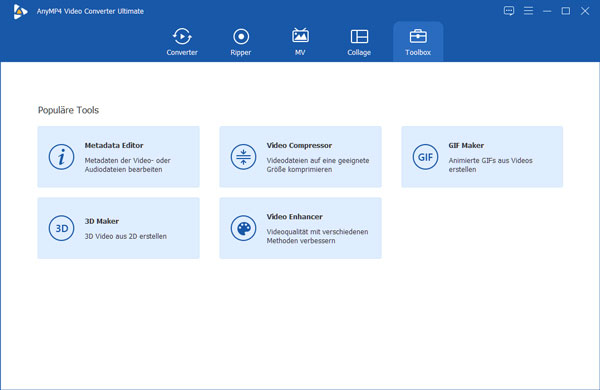Open the Converter tab
The width and height of the screenshot is (600, 390).
tap(182, 42)
